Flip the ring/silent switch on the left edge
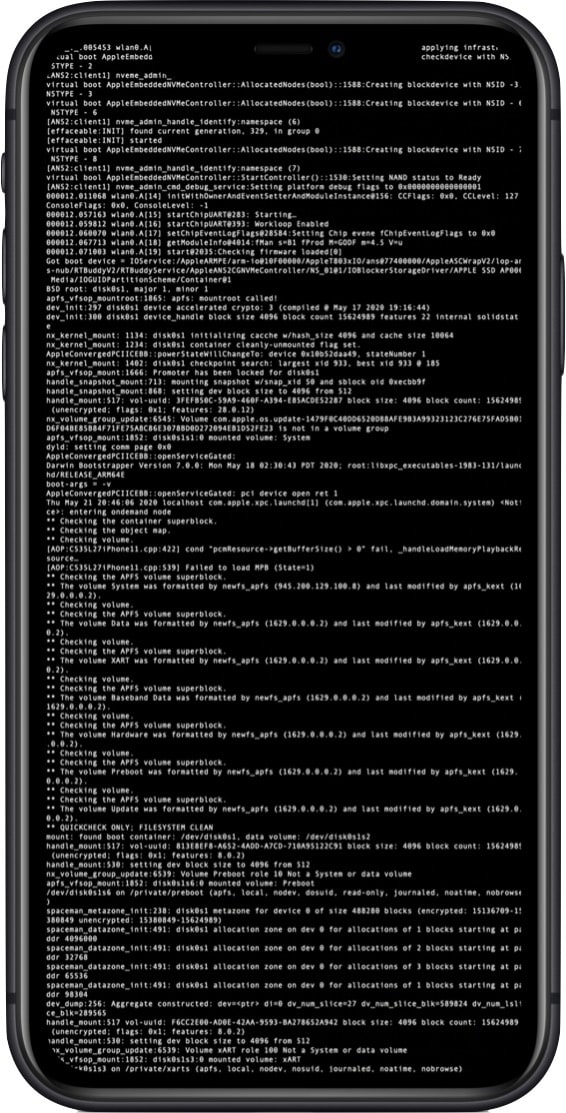 click(4, 172)
